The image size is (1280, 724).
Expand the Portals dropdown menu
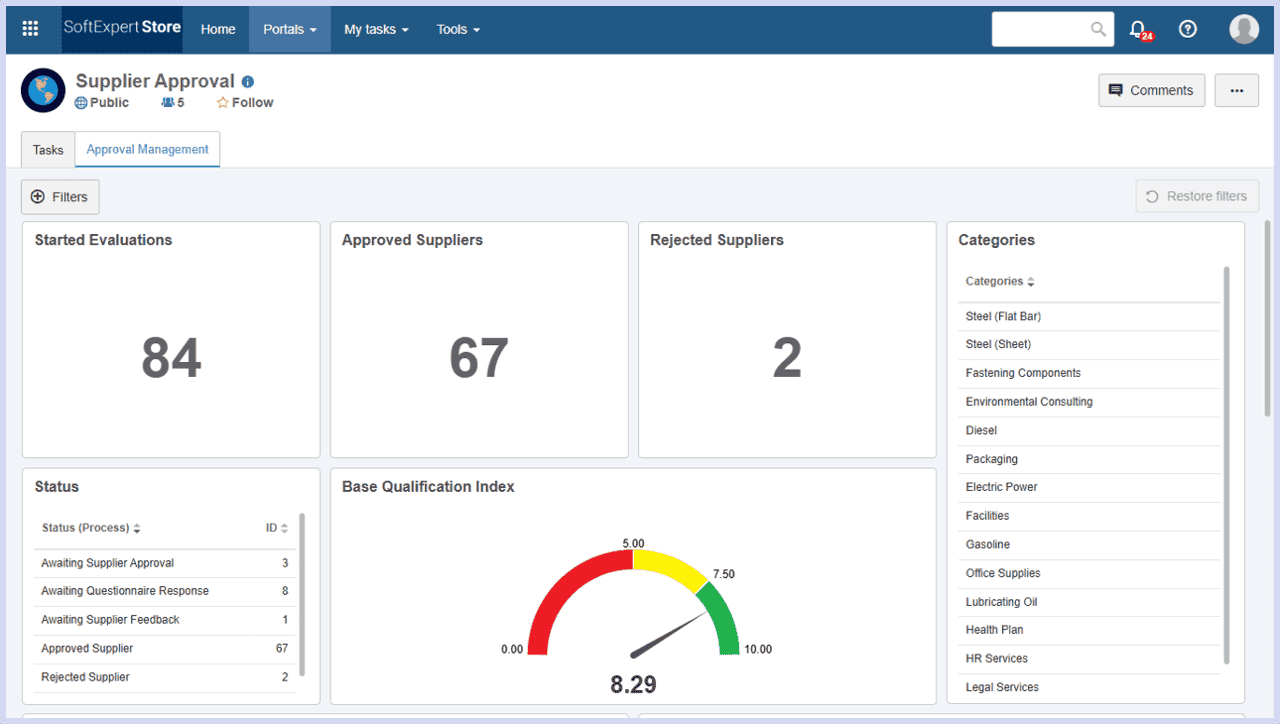coord(290,30)
